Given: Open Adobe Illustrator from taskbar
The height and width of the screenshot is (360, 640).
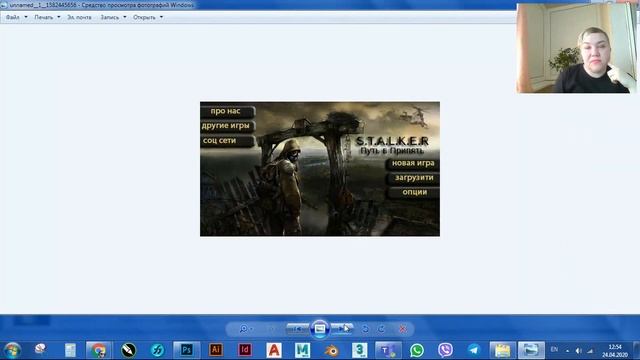Looking at the screenshot, I should click(216, 350).
